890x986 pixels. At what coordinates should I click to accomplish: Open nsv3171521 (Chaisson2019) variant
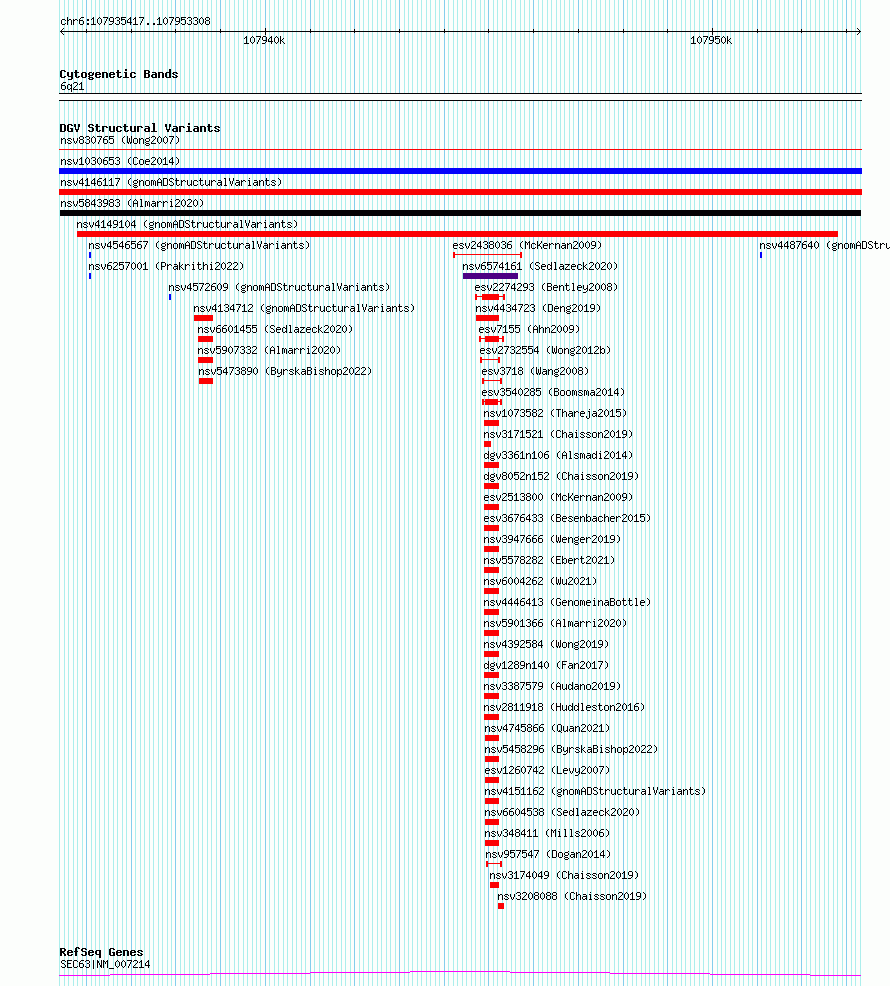point(558,435)
